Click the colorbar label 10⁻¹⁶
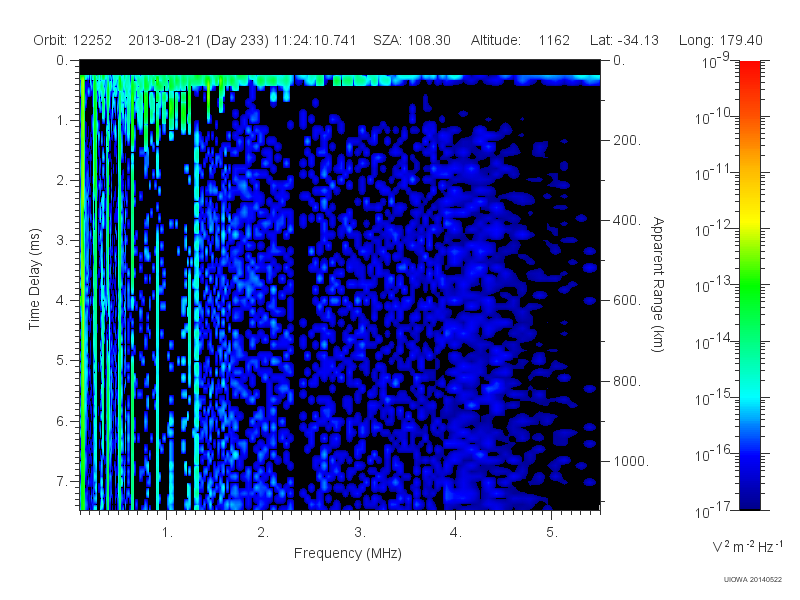 (714, 454)
